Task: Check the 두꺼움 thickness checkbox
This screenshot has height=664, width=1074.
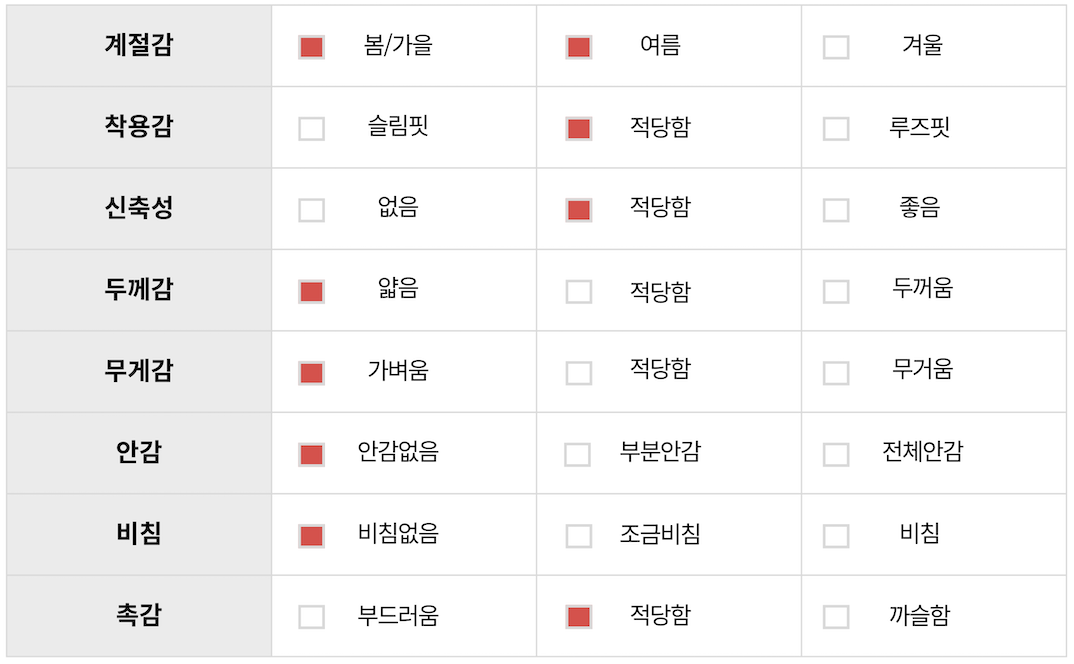Action: [836, 292]
